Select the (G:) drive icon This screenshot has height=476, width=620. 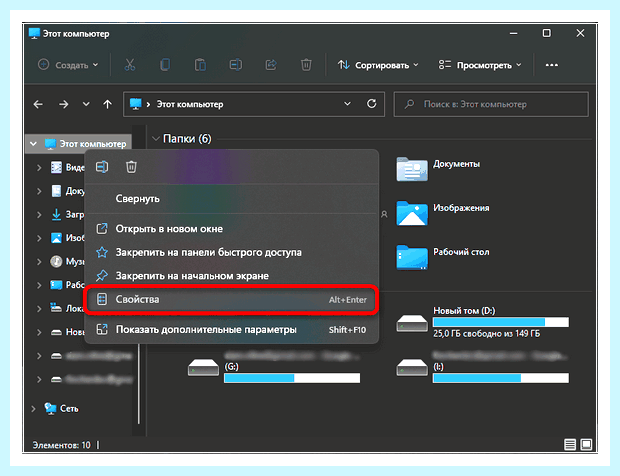[x=203, y=368]
